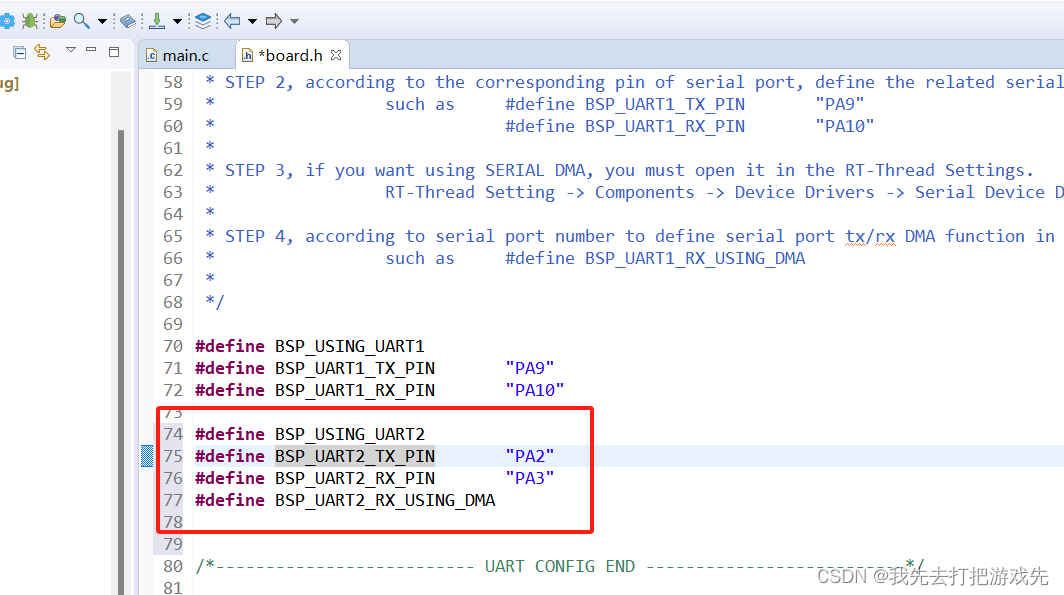Switch to the board.h tab

click(x=289, y=55)
